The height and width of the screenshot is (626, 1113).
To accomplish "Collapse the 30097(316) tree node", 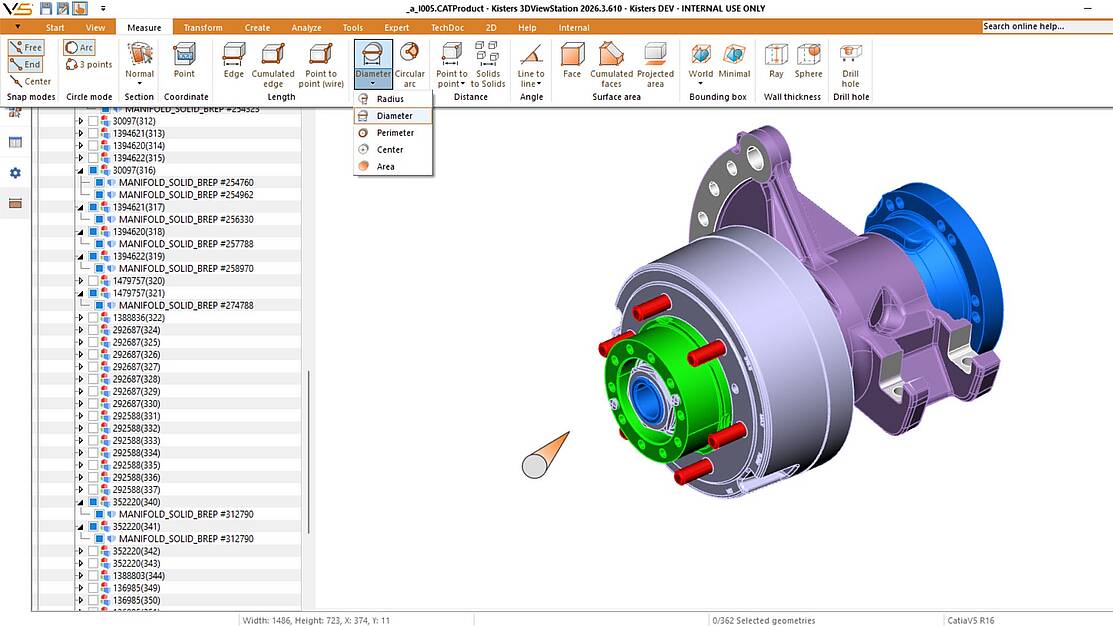I will pos(80,170).
